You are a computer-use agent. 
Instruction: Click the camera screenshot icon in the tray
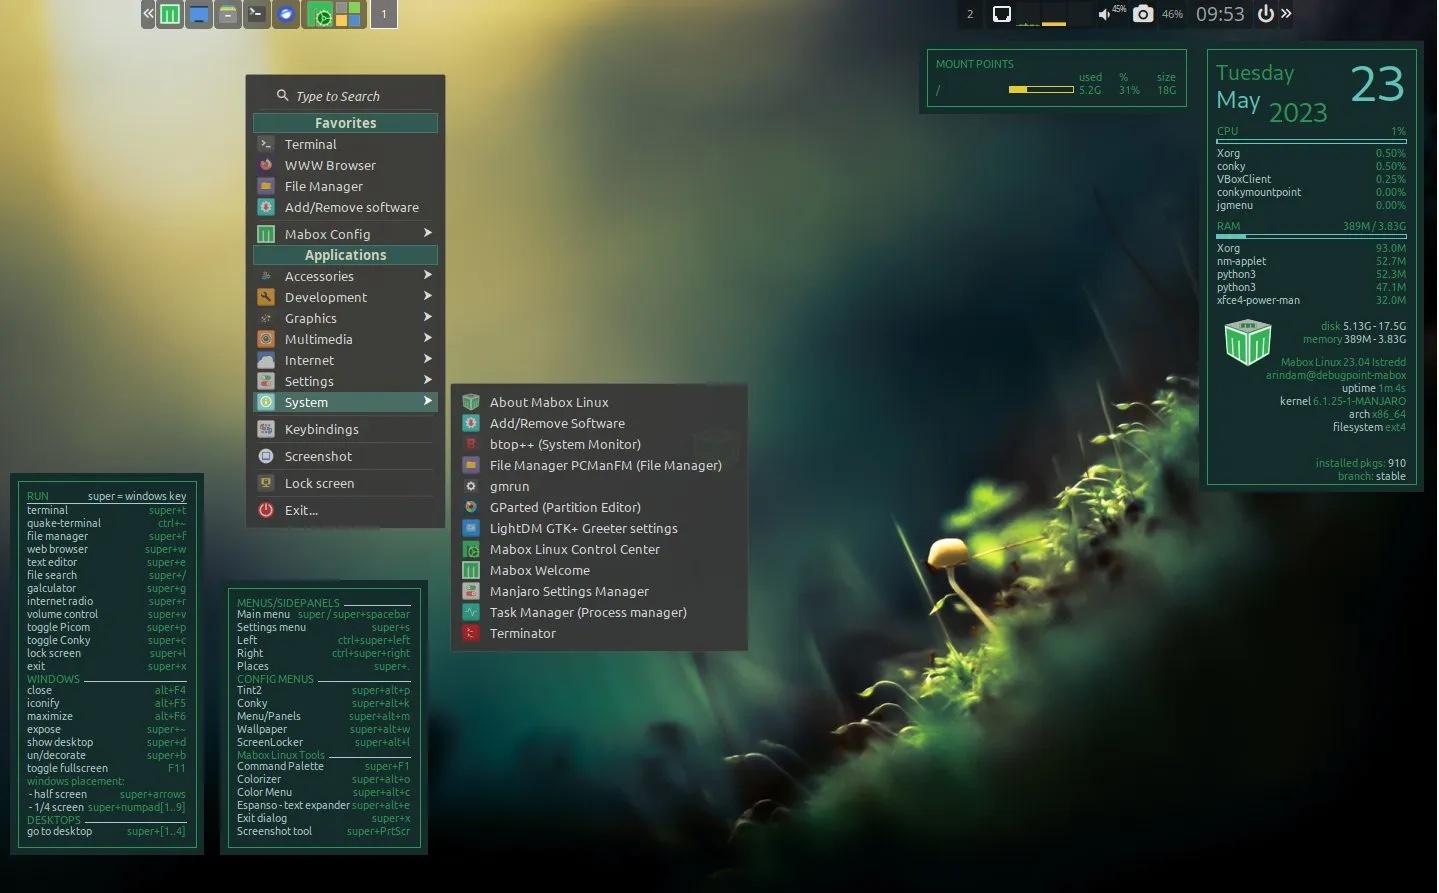[1142, 14]
